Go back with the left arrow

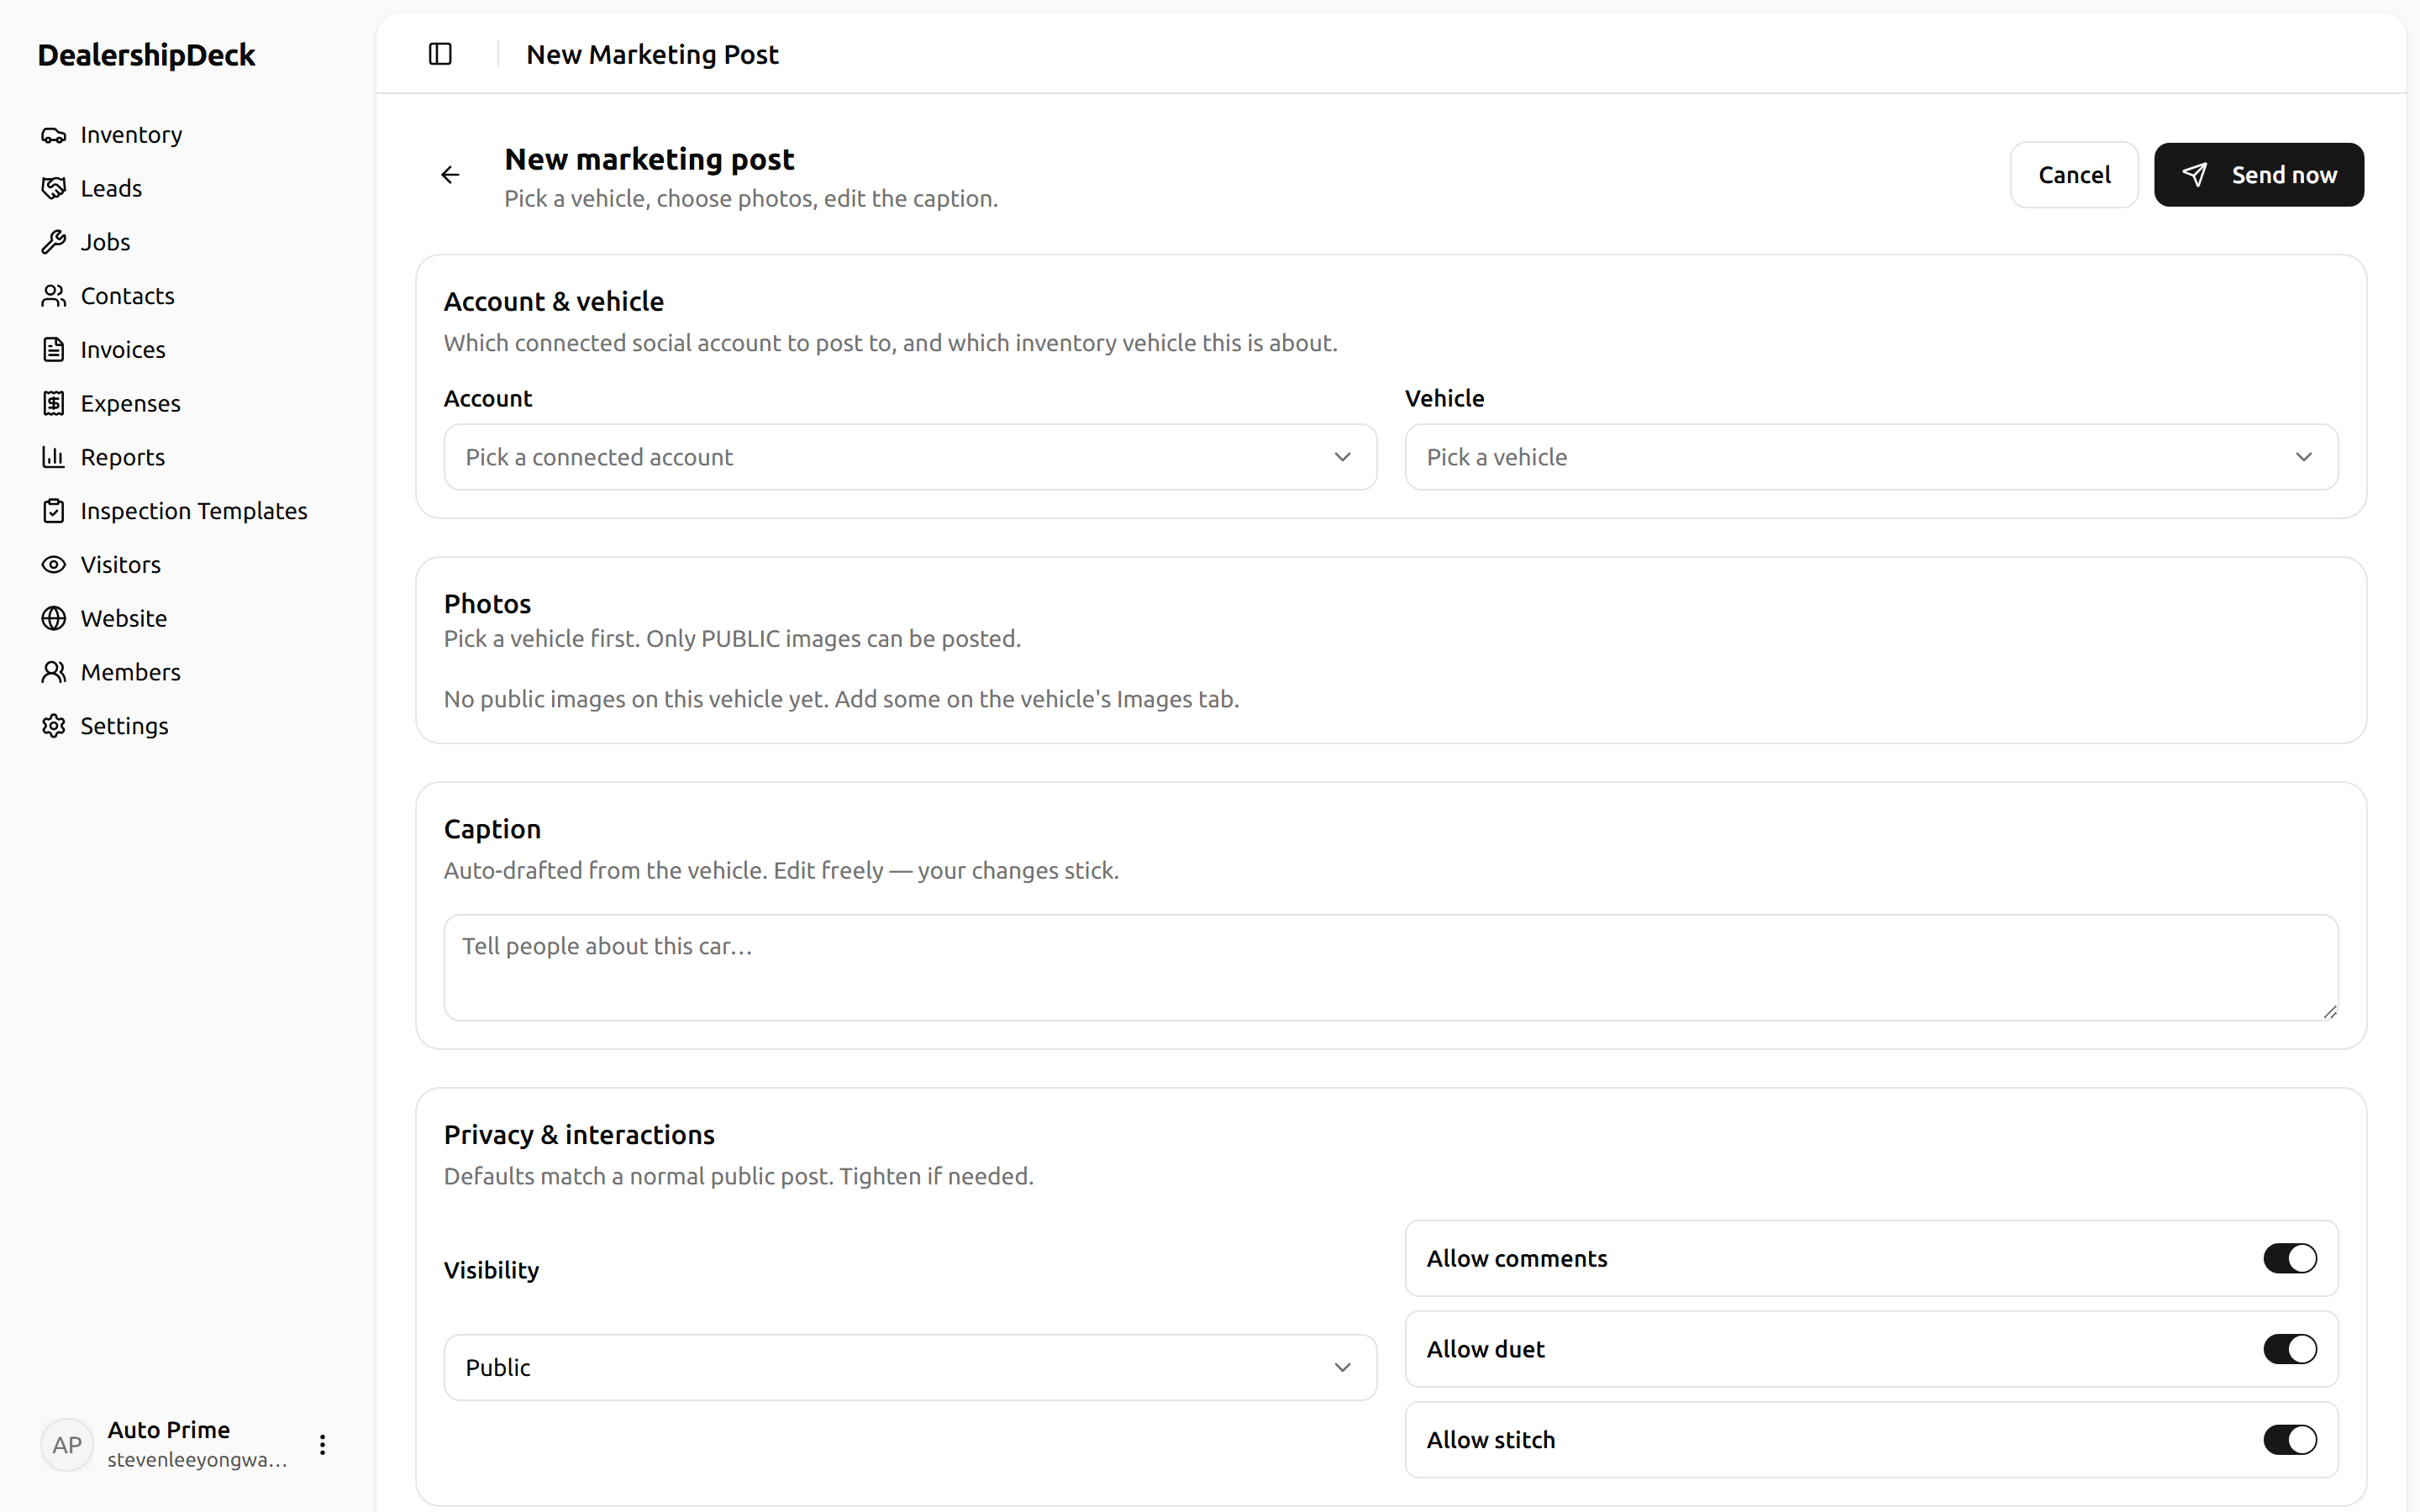(451, 175)
